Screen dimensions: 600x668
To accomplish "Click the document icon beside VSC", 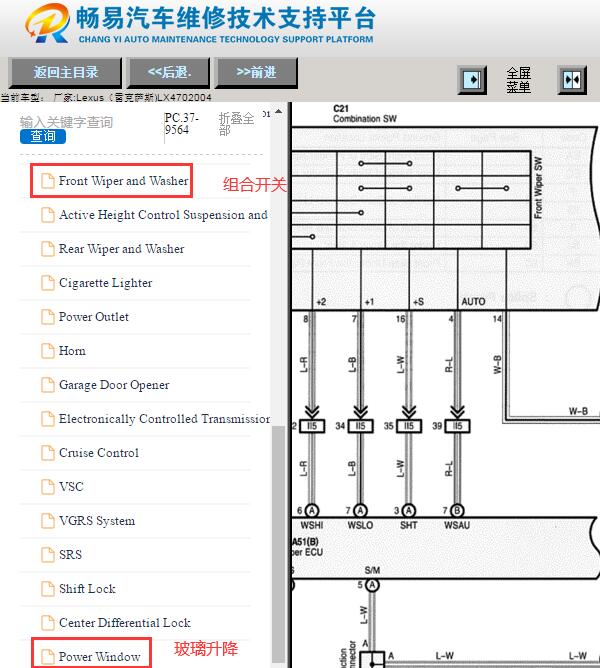I will [x=48, y=487].
